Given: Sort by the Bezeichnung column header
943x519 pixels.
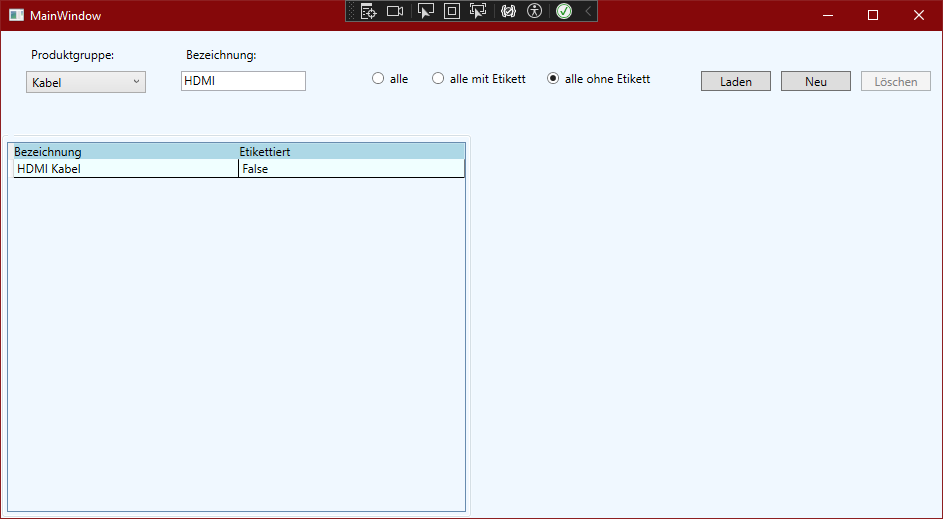Looking at the screenshot, I should [126, 152].
